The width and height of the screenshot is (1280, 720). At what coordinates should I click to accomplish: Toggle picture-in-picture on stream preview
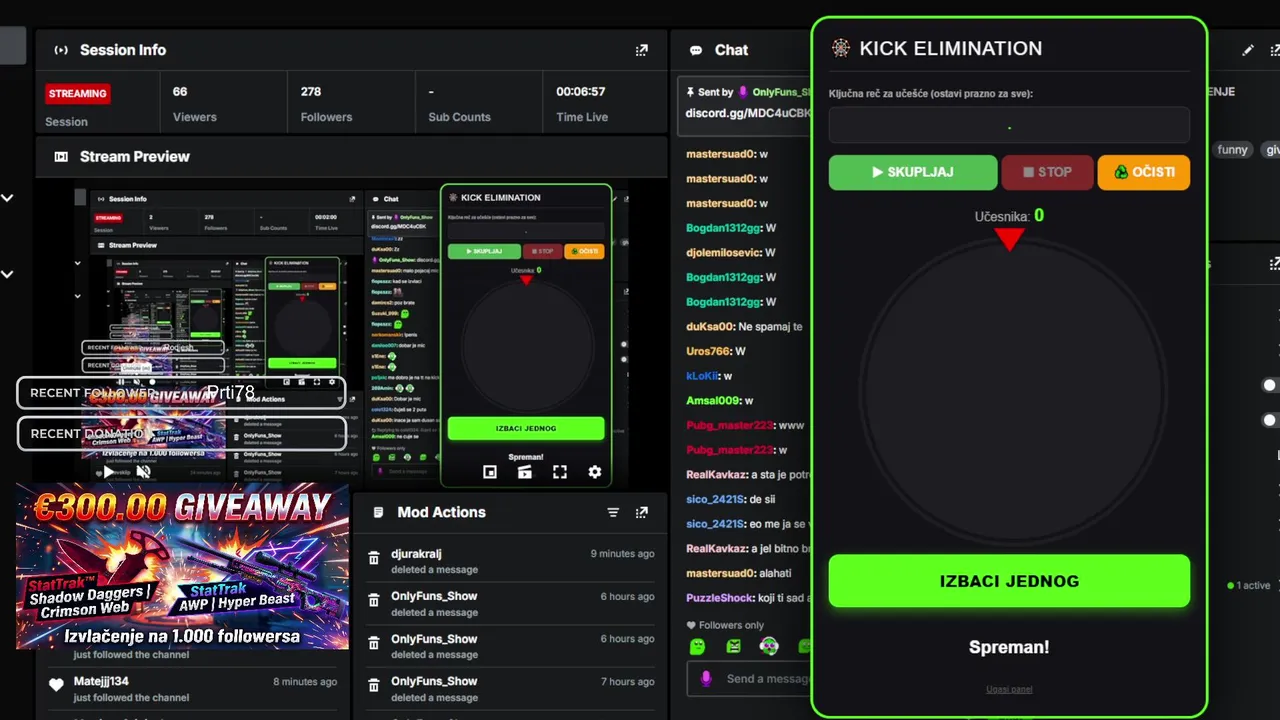(490, 472)
